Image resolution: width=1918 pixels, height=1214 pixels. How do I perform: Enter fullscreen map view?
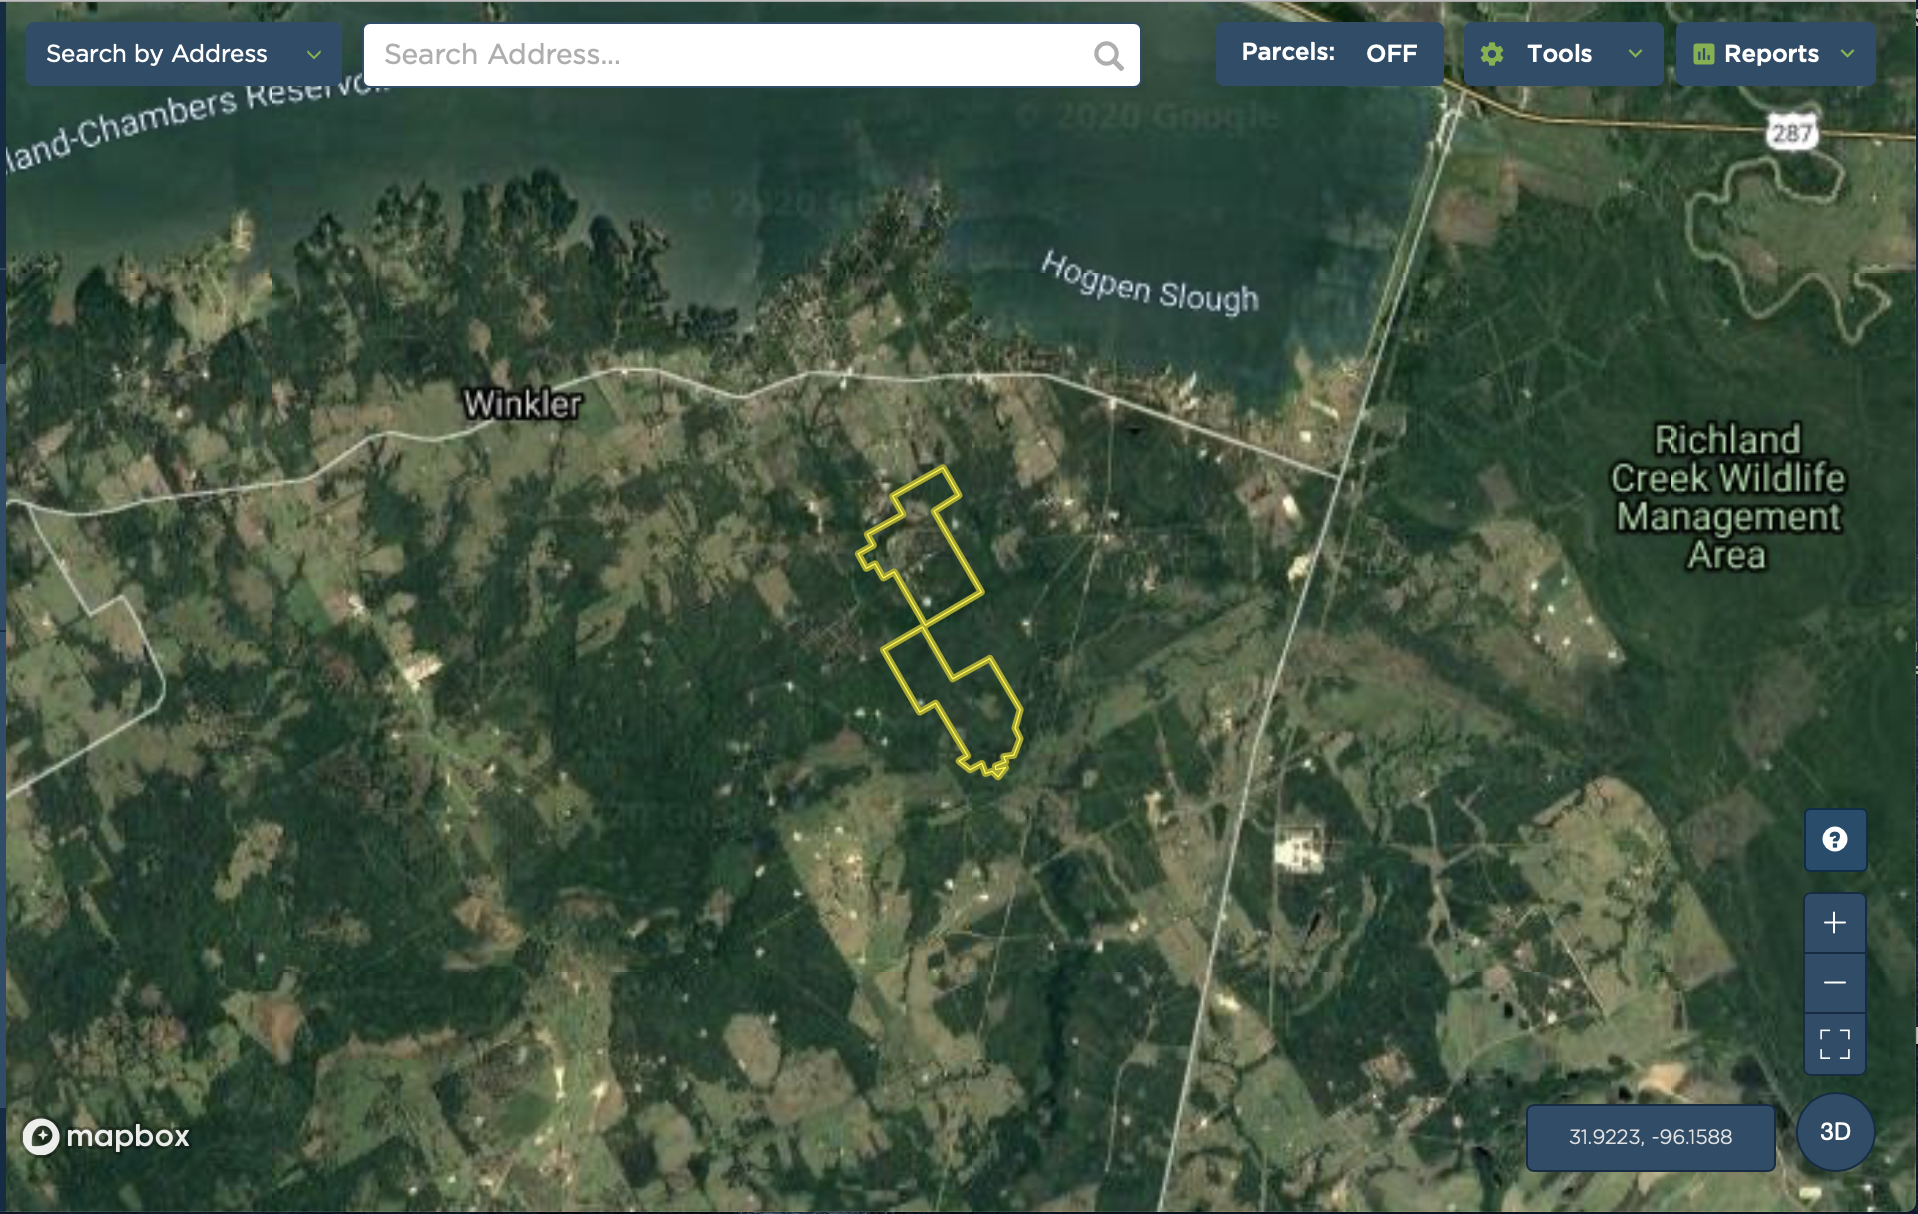coord(1834,1044)
